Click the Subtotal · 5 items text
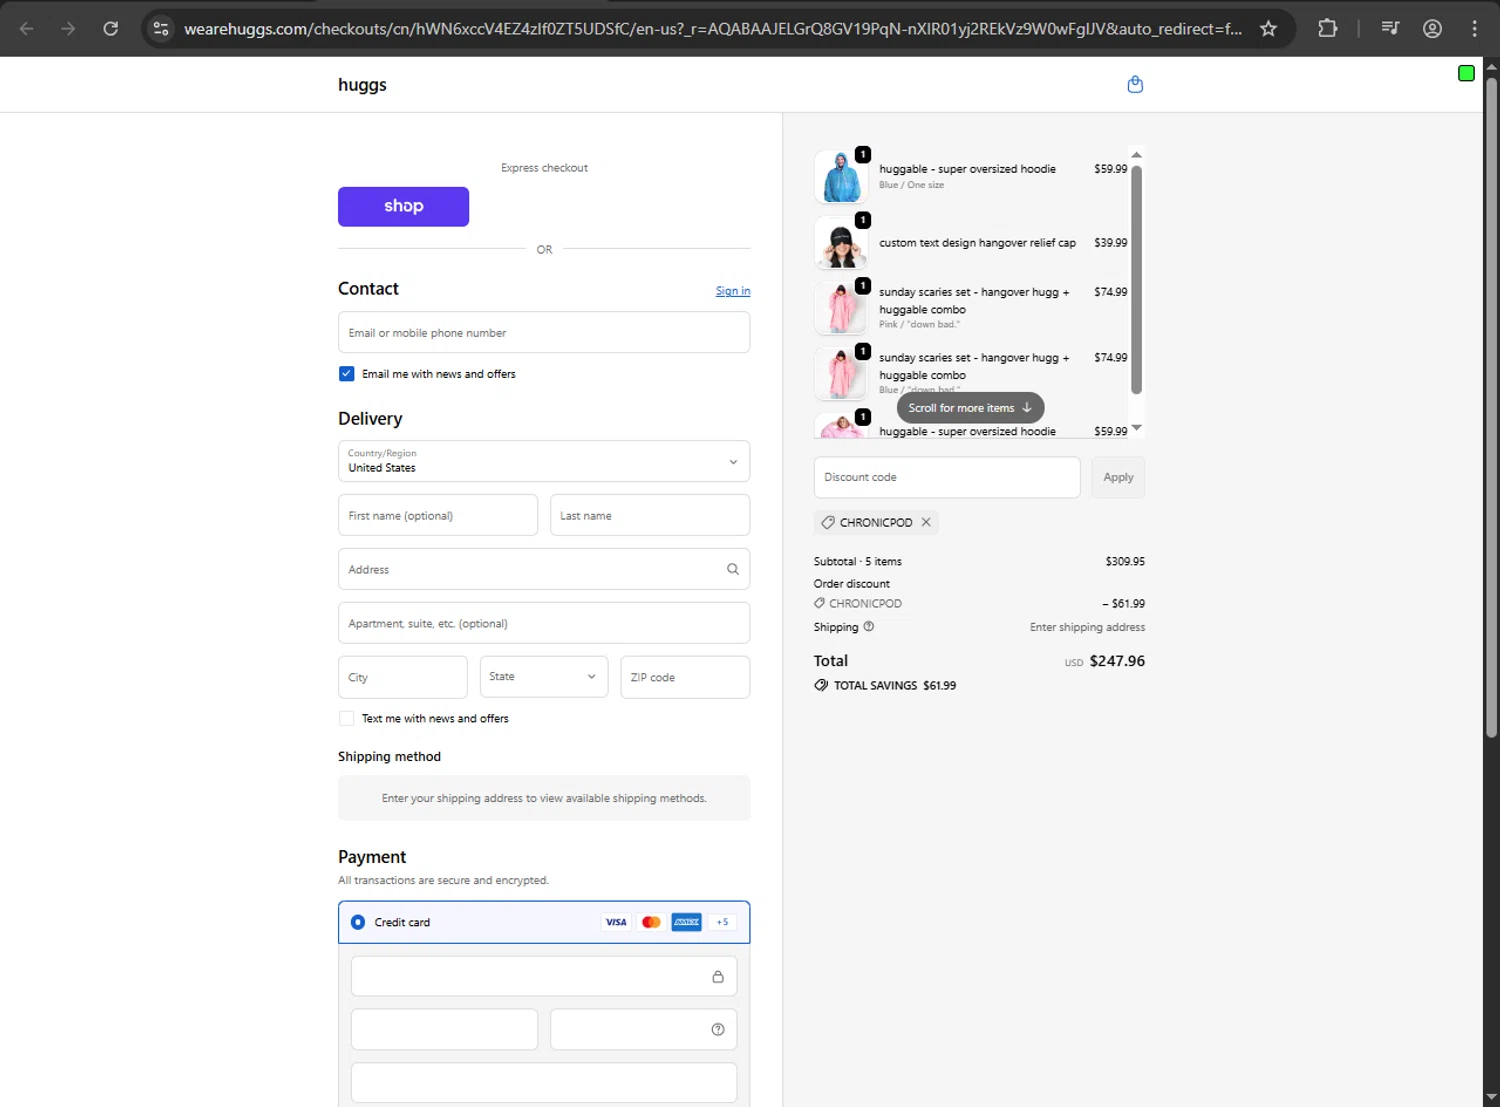This screenshot has height=1107, width=1500. point(857,562)
